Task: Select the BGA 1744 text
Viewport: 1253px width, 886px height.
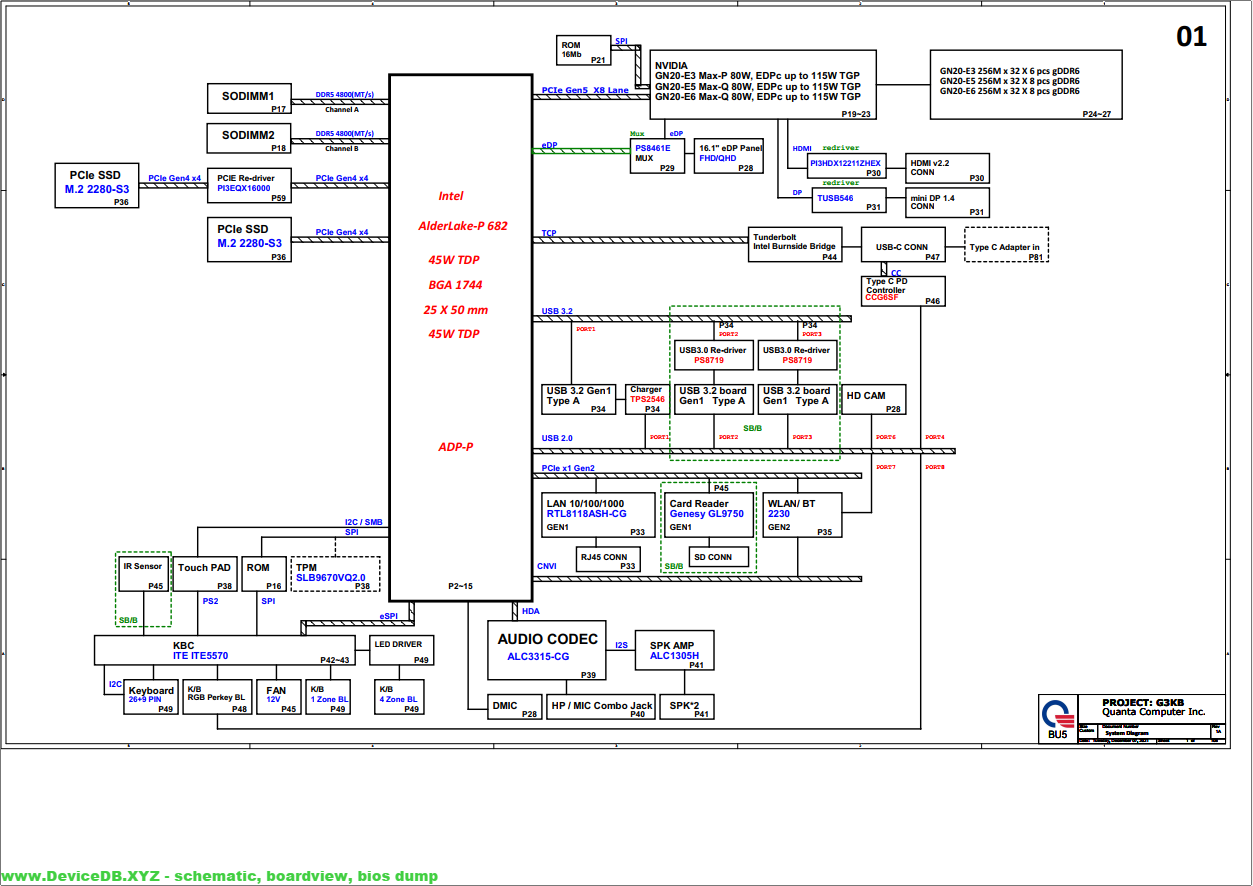Action: pos(455,285)
